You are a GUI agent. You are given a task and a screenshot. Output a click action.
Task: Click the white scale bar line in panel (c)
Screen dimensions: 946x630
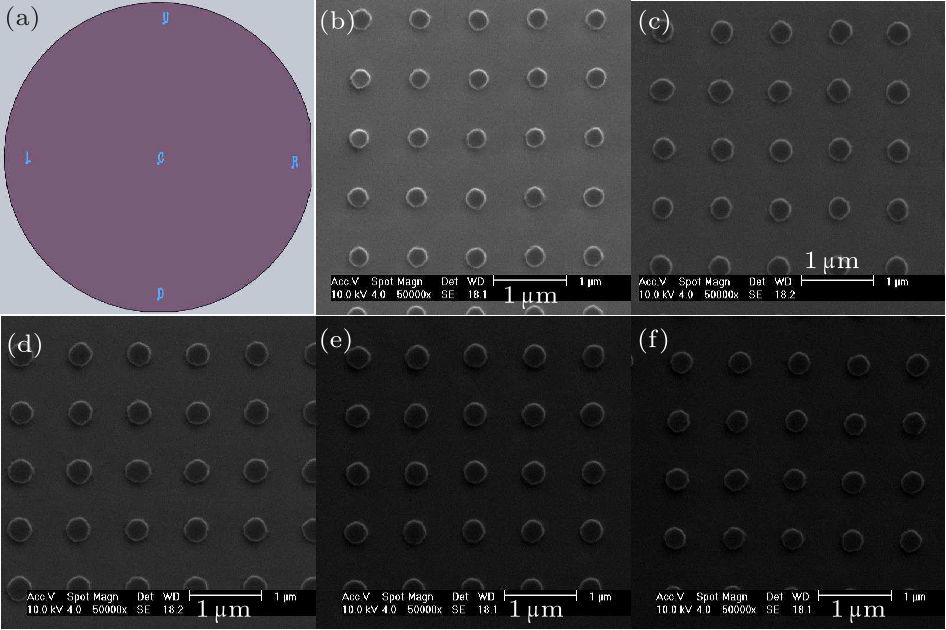(x=837, y=280)
